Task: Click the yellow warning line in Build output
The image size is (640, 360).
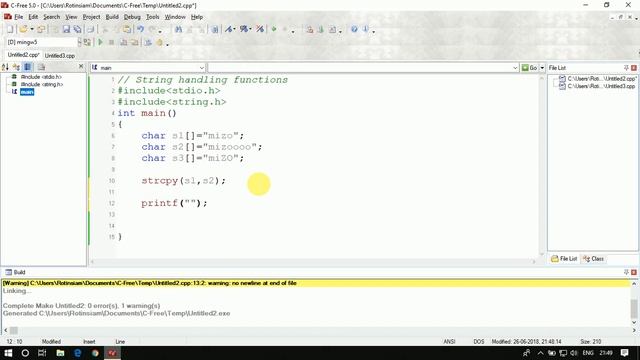Action: coord(316,283)
